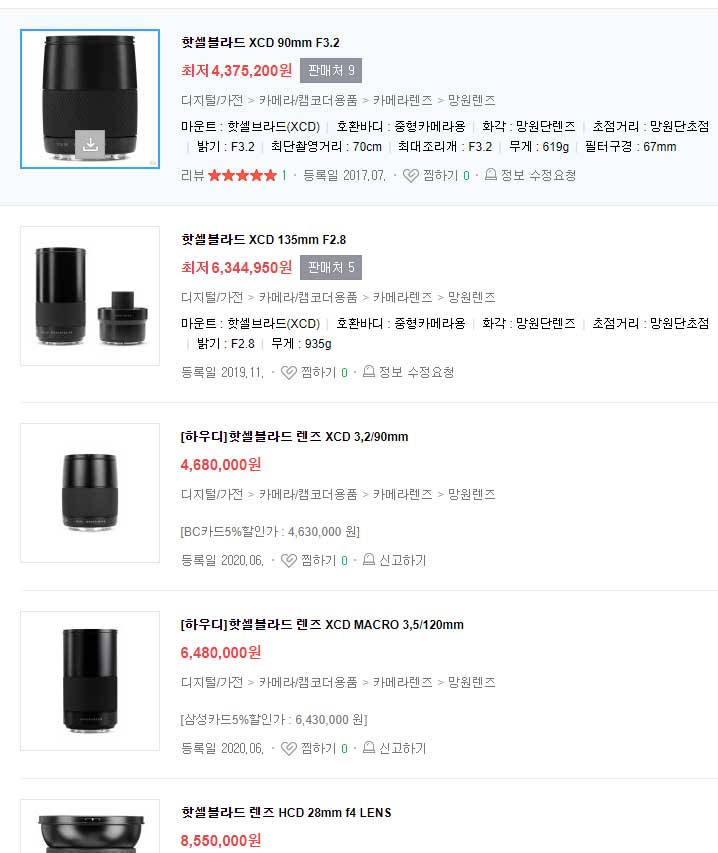Open the 핫셀블라드 렌즈 HCD 28mm f4 LENS title
Image resolution: width=718 pixels, height=853 pixels.
tap(286, 813)
